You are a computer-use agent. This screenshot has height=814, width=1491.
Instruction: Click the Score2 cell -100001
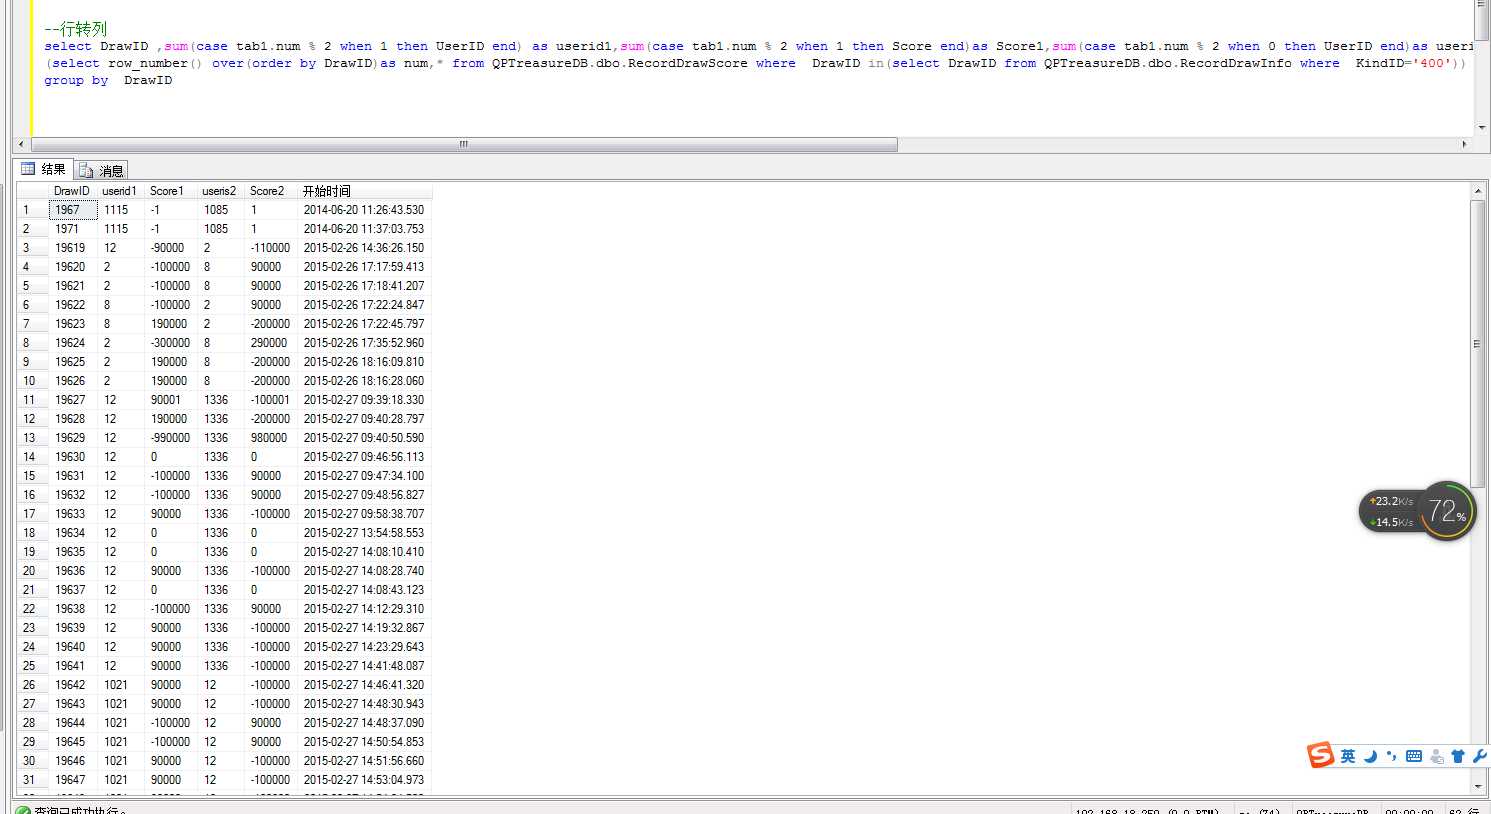[x=271, y=400]
